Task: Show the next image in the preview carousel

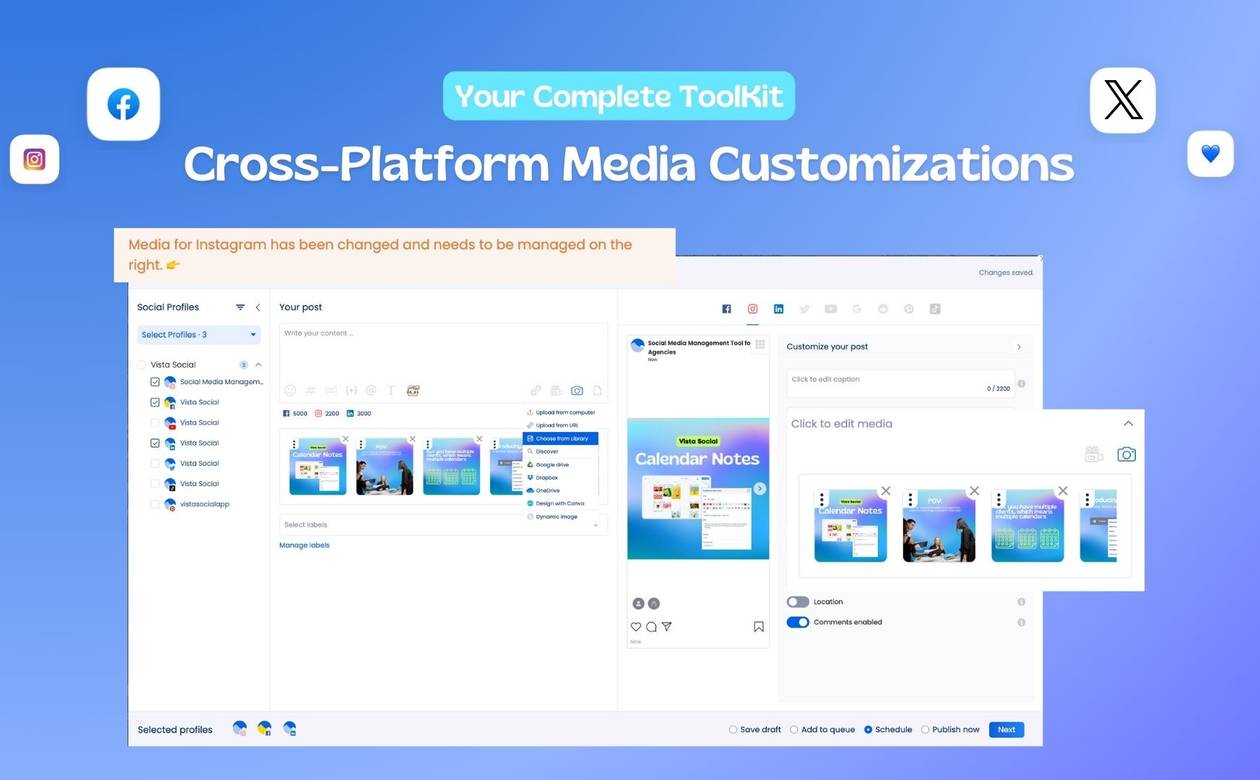Action: [x=760, y=488]
